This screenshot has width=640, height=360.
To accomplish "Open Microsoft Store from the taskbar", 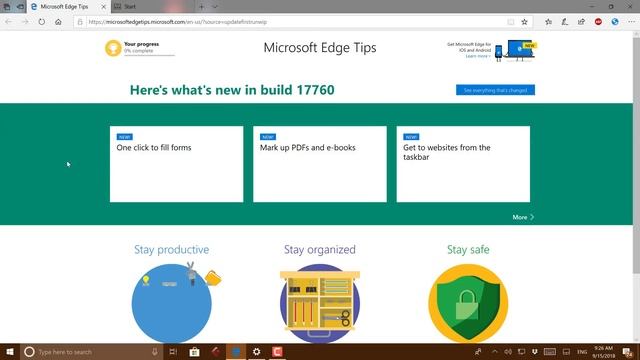I will click(194, 351).
